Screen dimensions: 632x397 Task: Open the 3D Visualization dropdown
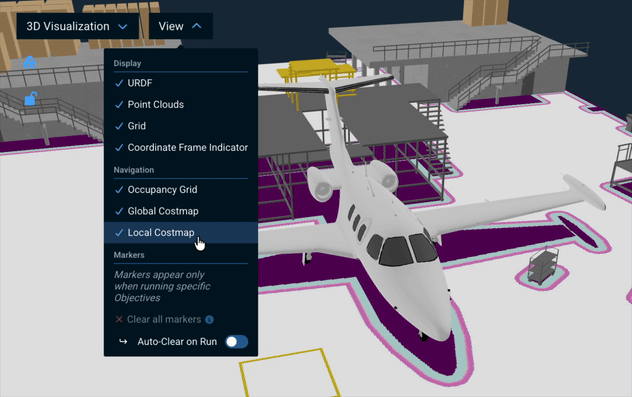[77, 26]
